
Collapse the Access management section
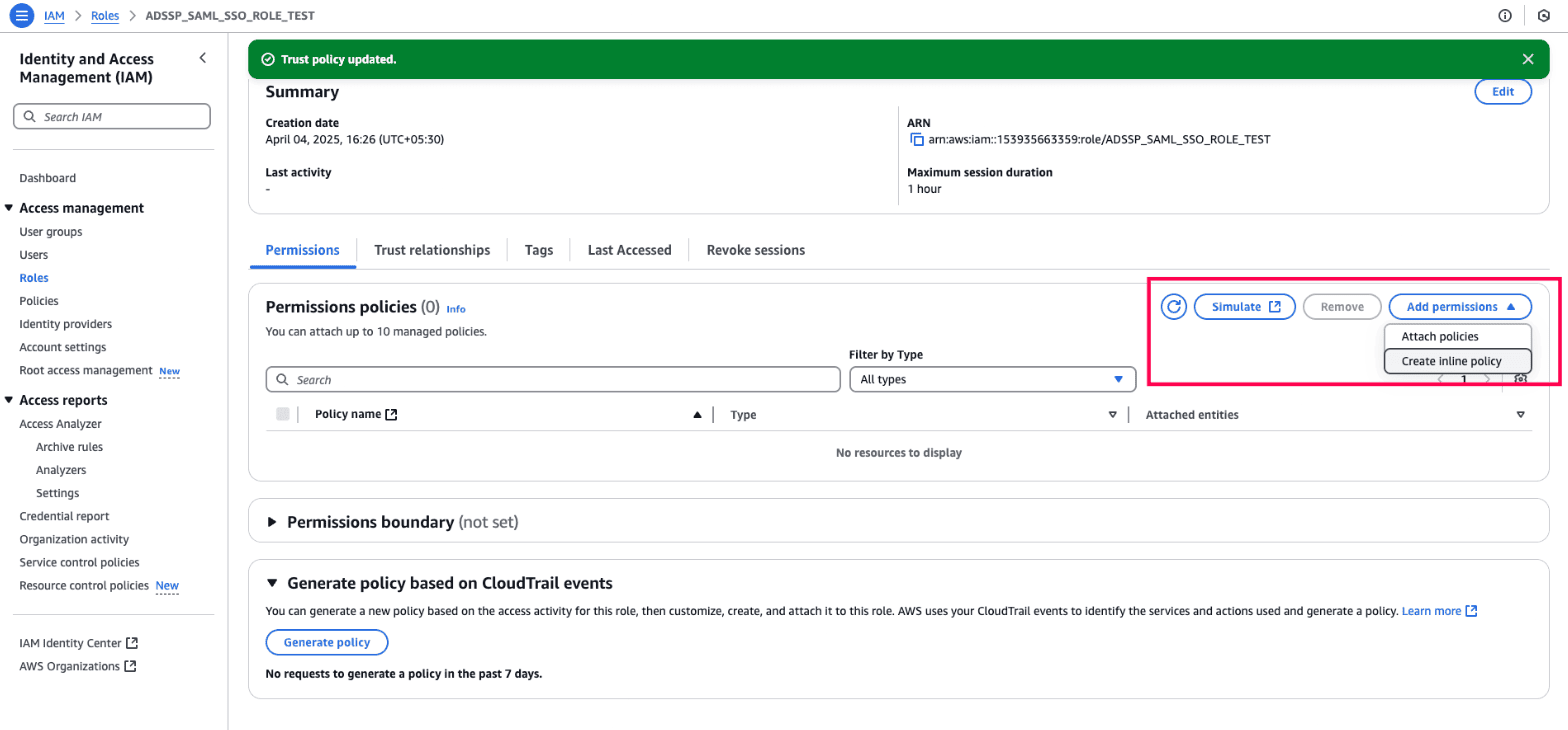click(9, 208)
